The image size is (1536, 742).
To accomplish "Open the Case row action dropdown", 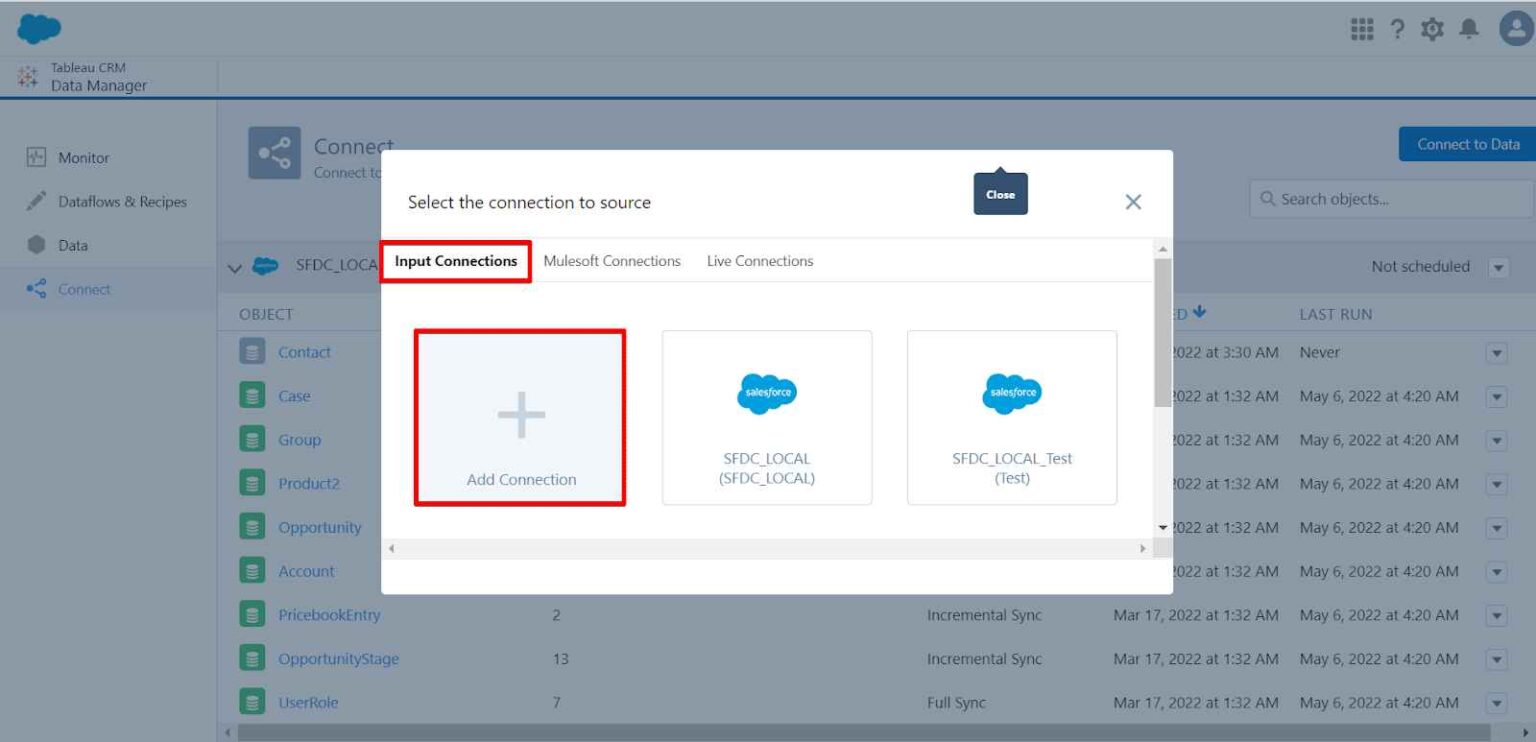I will click(1497, 397).
